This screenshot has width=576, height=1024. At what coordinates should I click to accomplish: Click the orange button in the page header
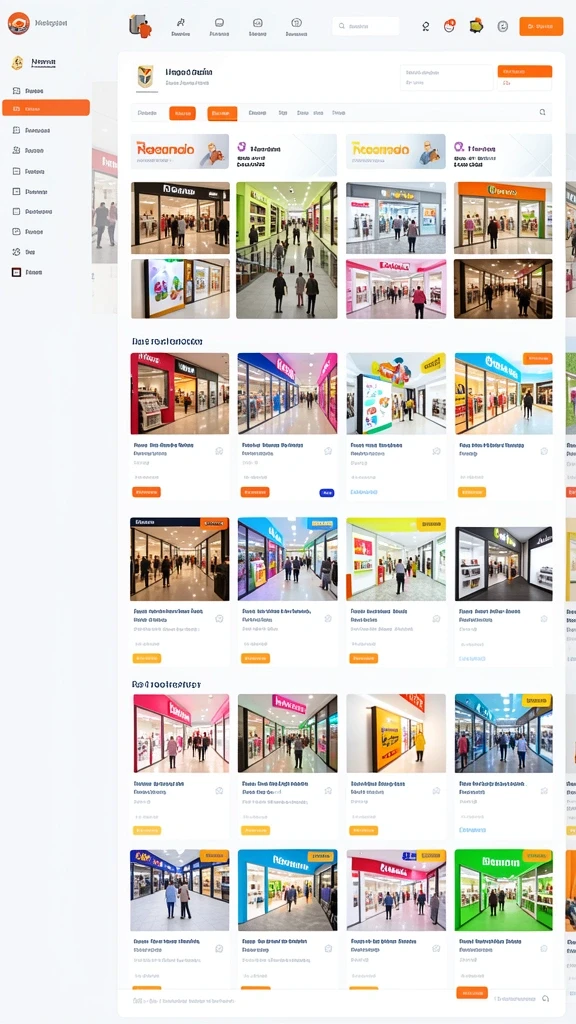[524, 71]
